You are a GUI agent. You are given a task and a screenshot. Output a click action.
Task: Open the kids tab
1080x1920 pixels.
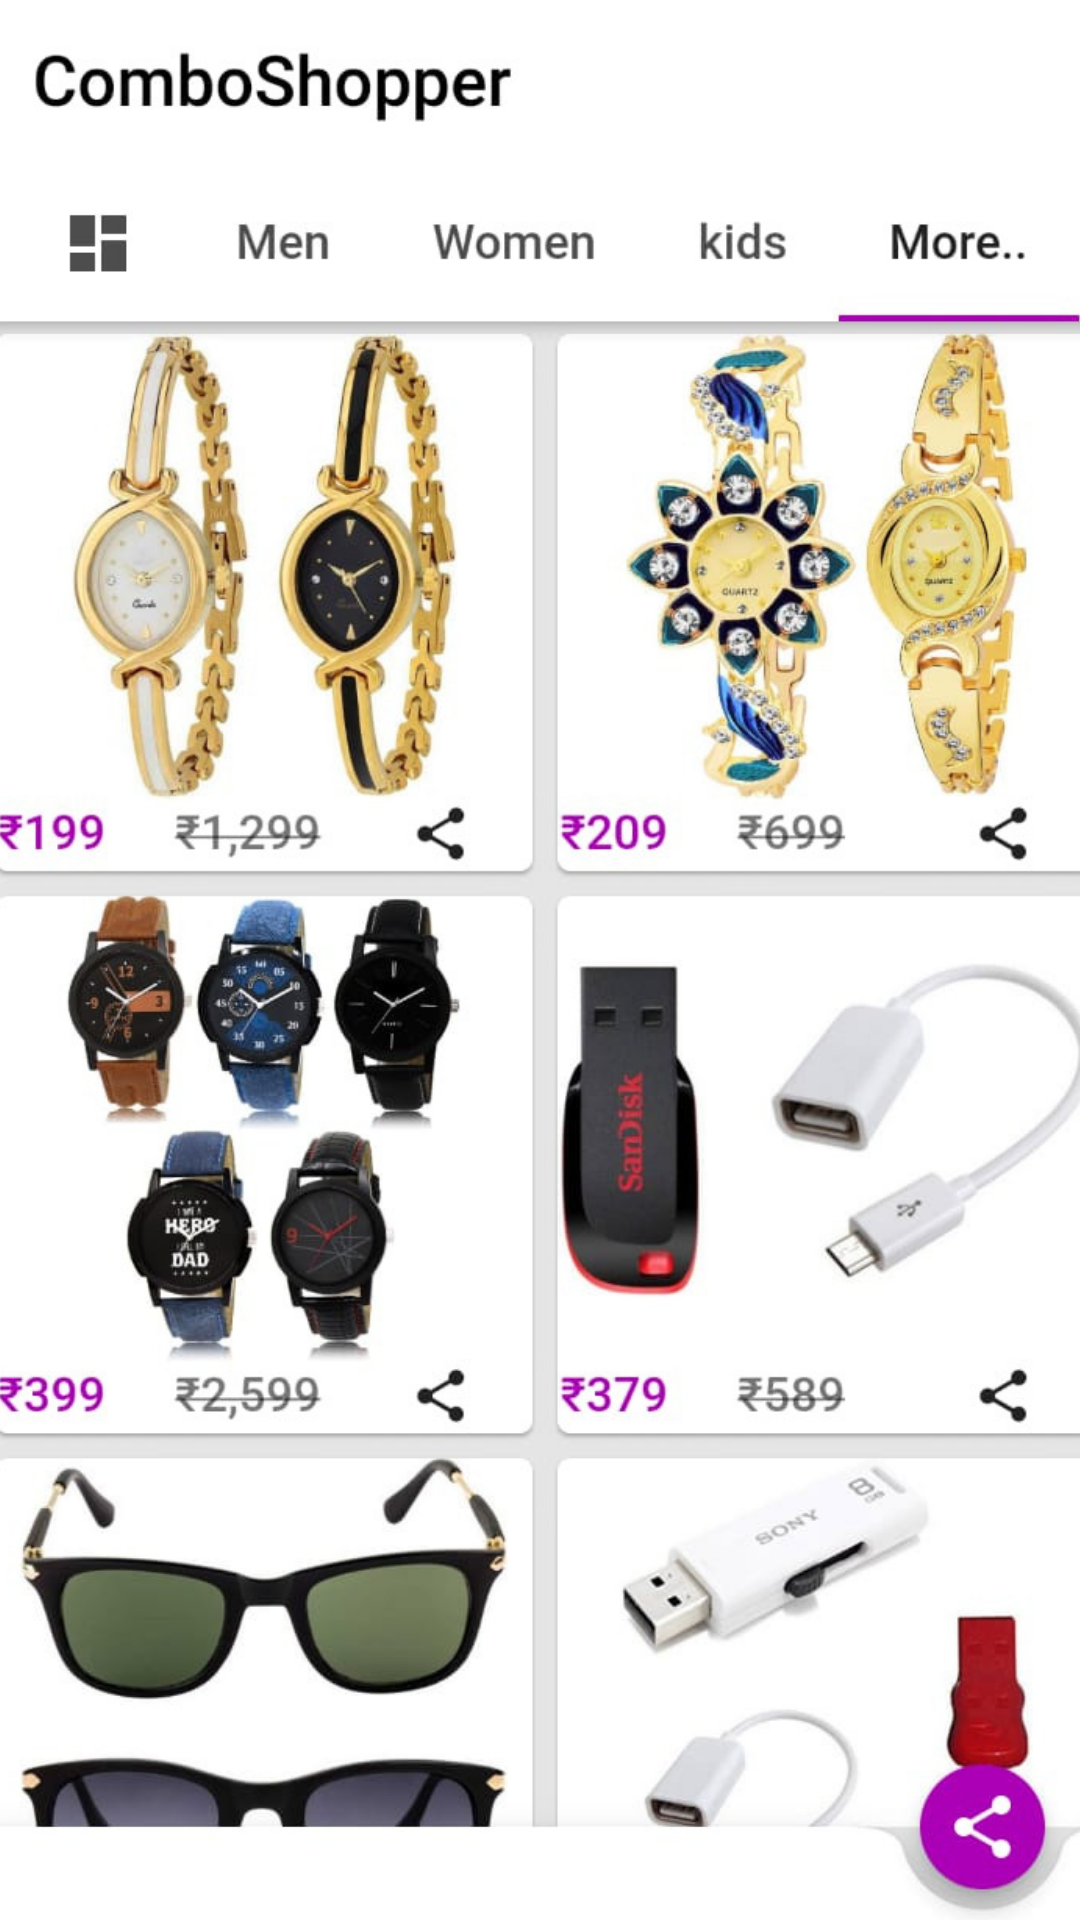click(742, 243)
